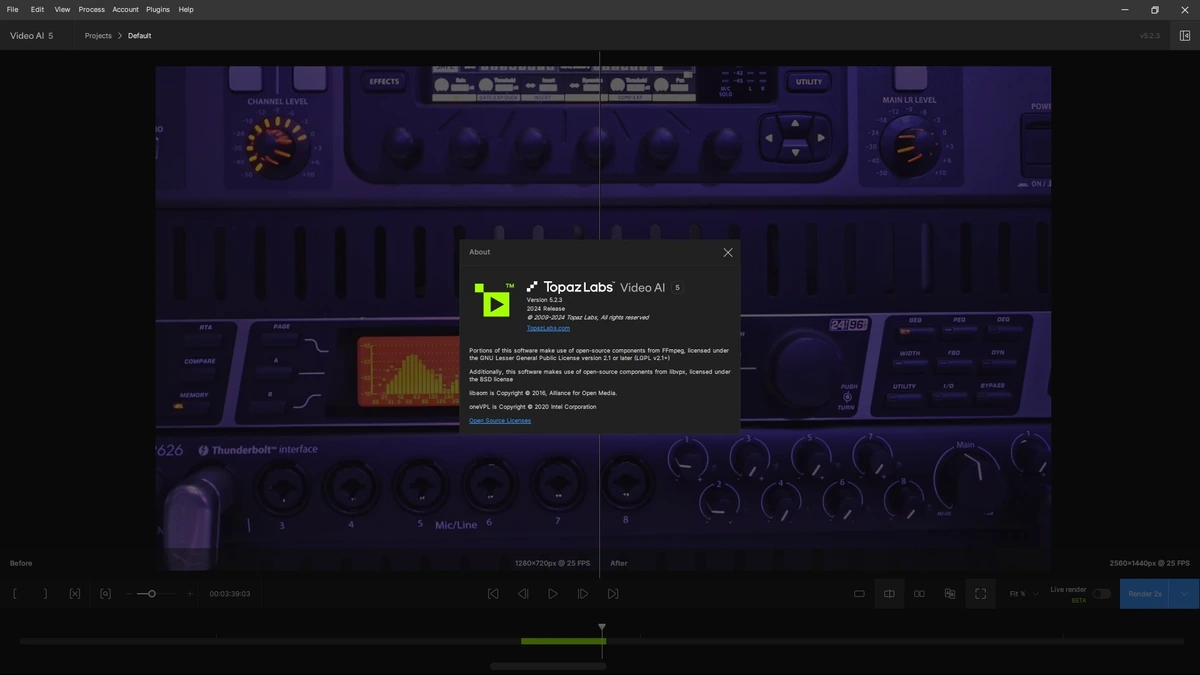Click the Topaz Video AI logo in About
The width and height of the screenshot is (1200, 675).
(x=494, y=300)
